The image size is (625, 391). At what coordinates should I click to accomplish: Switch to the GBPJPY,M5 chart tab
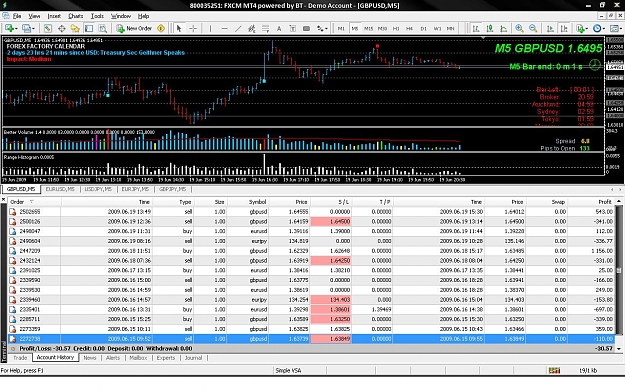[x=172, y=189]
